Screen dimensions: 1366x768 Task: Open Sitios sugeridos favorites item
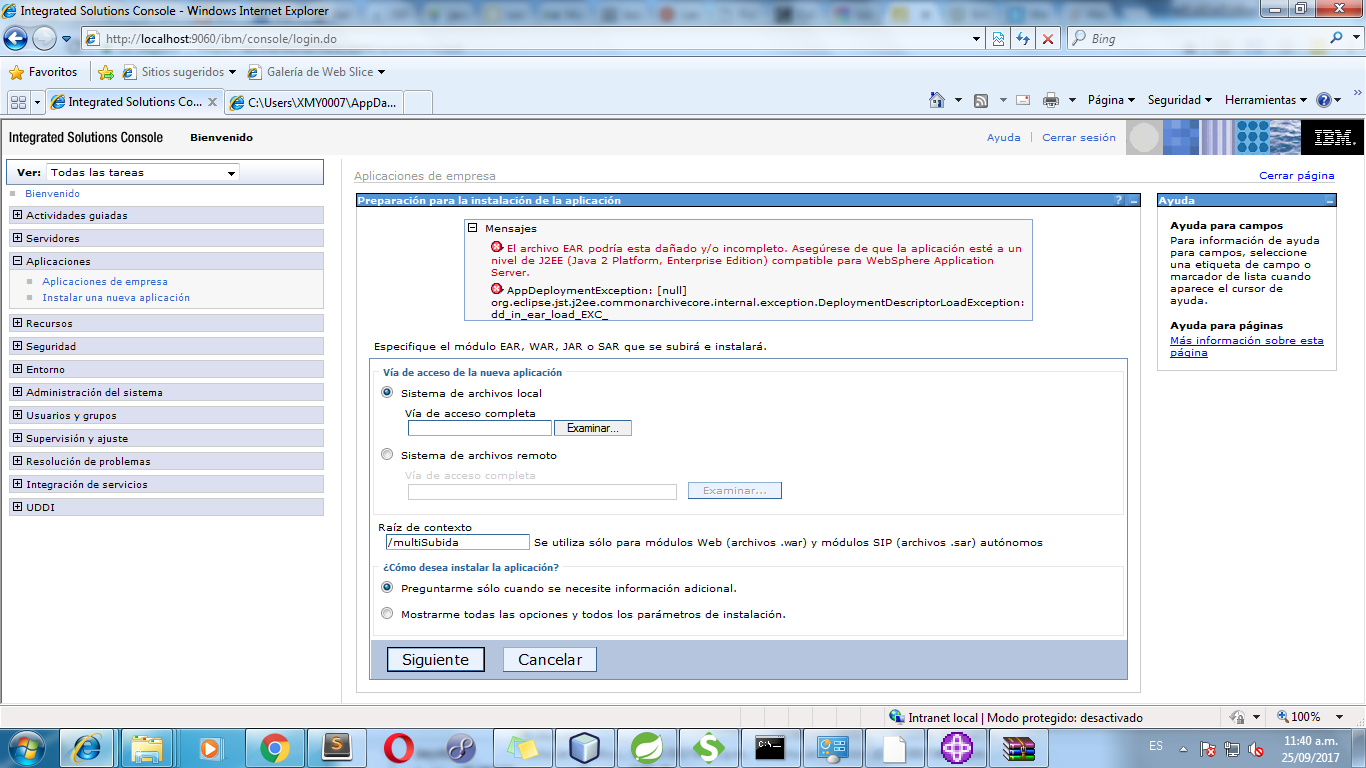point(179,72)
